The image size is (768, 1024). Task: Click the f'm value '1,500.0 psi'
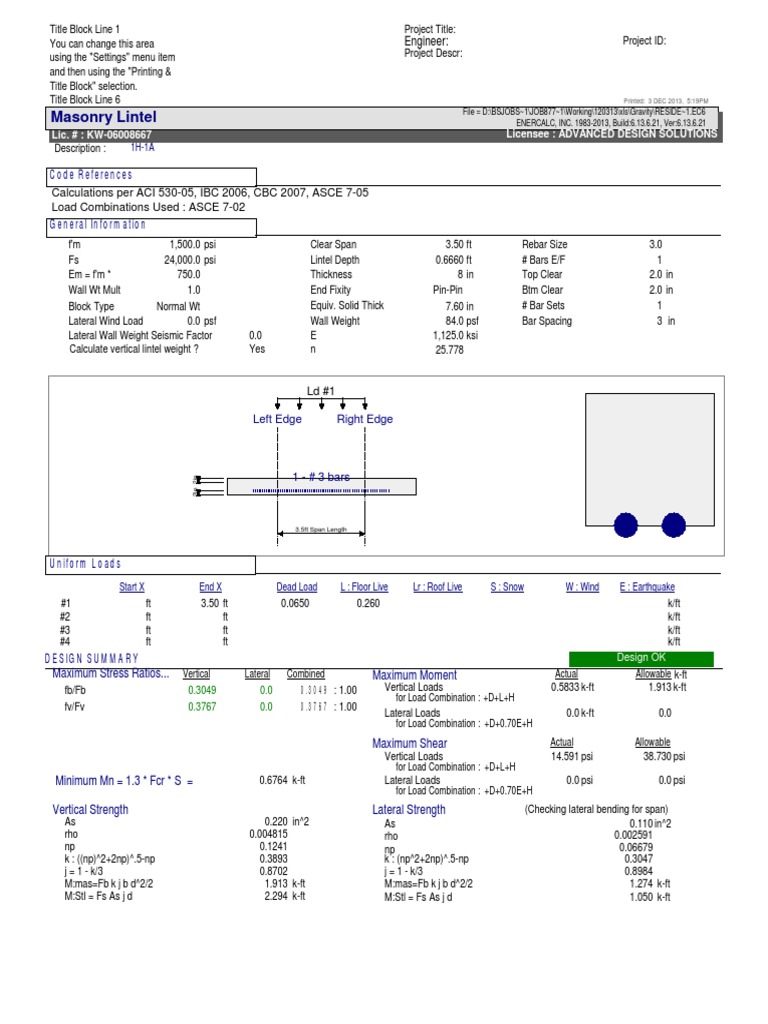point(193,244)
